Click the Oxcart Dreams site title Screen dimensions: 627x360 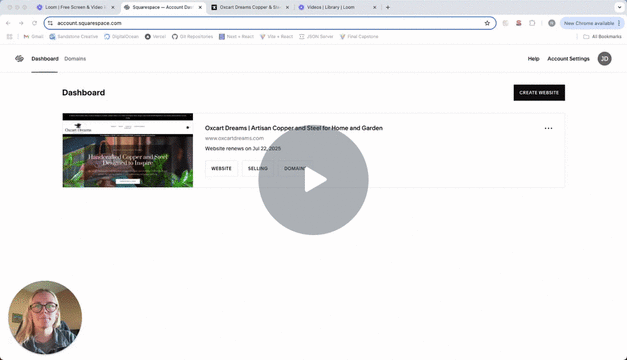coord(294,128)
